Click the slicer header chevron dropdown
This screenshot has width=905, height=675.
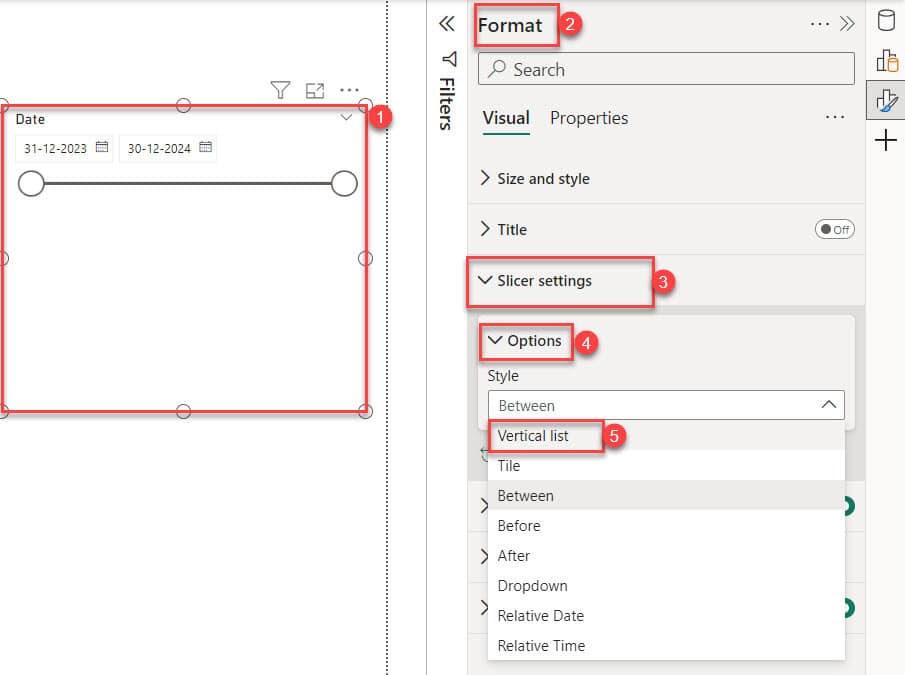(x=346, y=118)
